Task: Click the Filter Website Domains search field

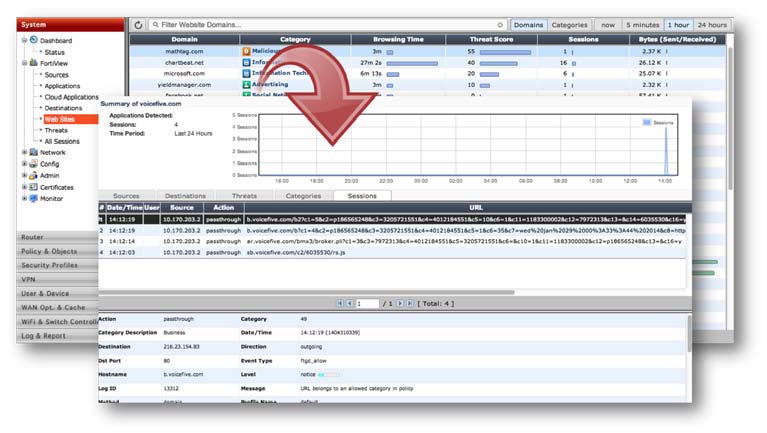Action: pyautogui.click(x=320, y=24)
